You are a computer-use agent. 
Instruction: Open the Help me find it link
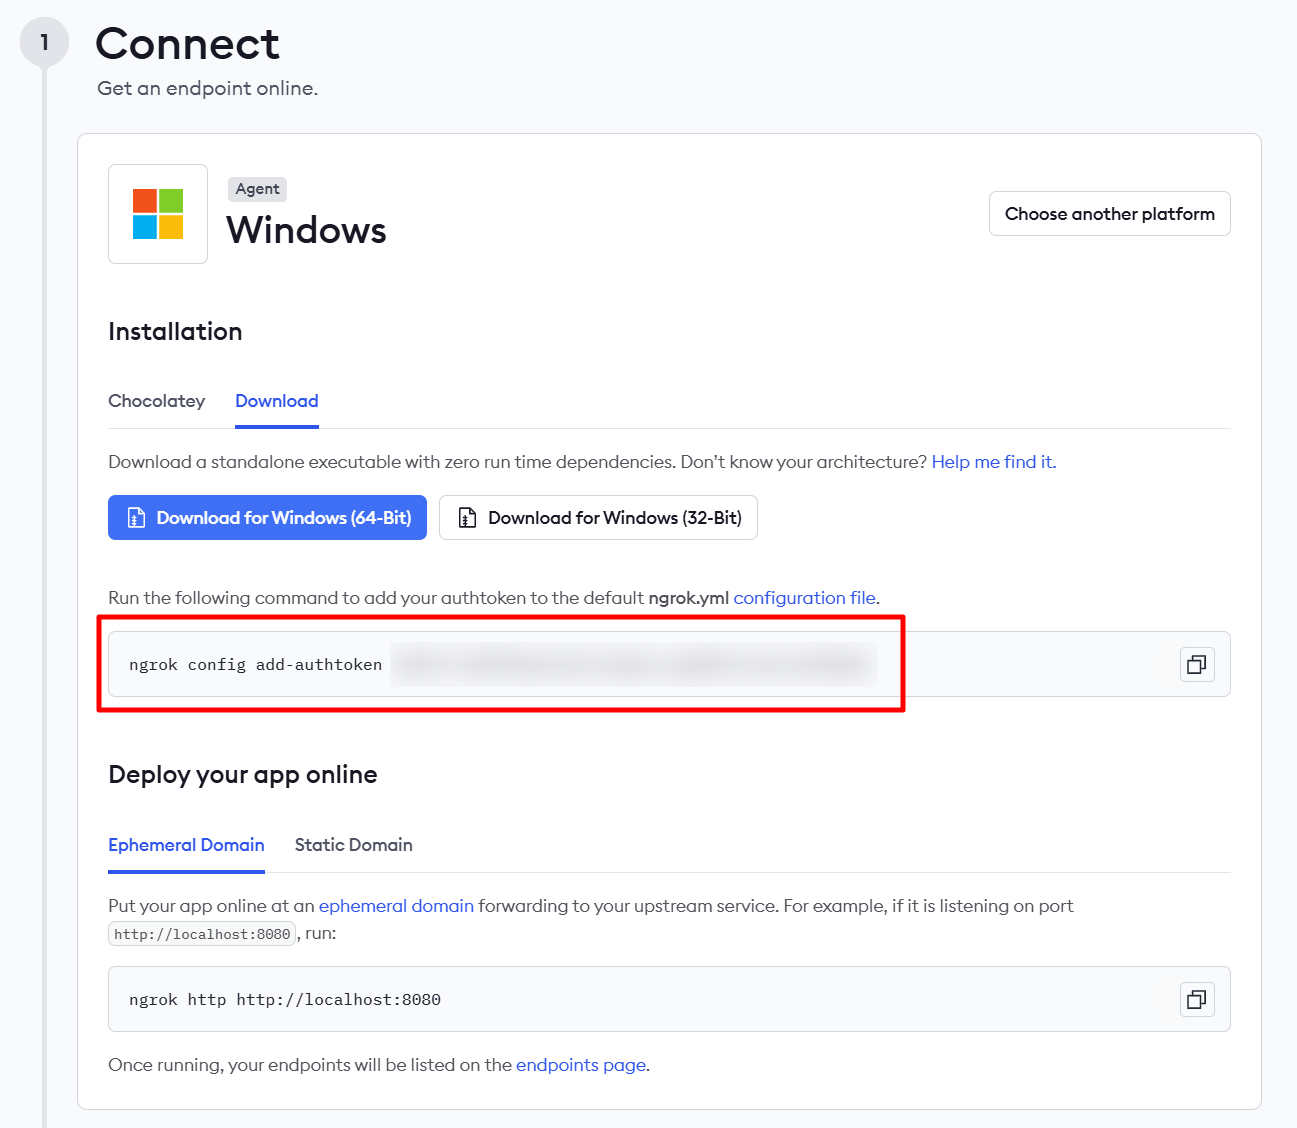[991, 461]
